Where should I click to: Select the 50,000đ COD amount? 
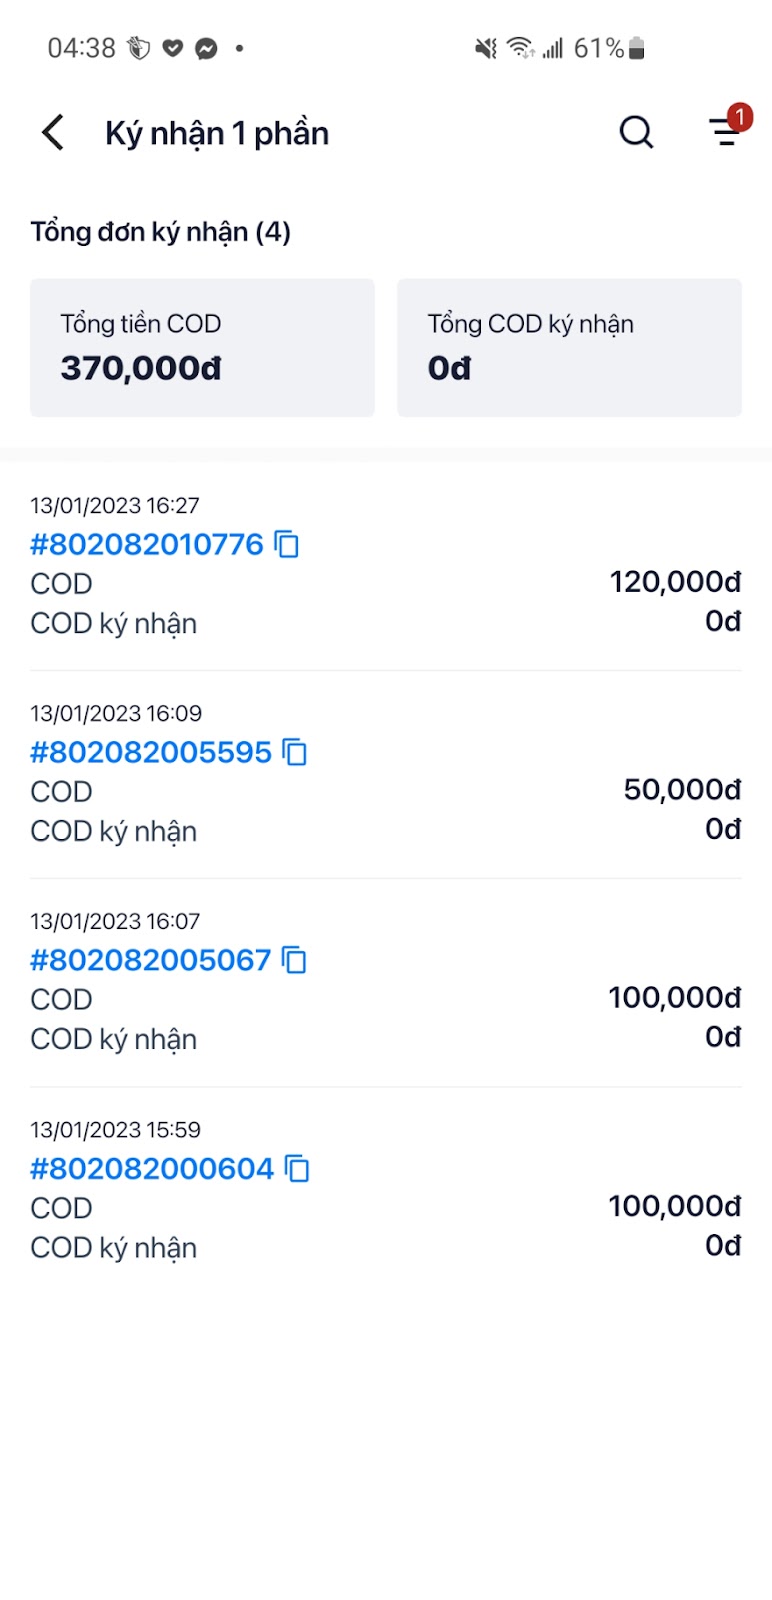[x=682, y=790]
